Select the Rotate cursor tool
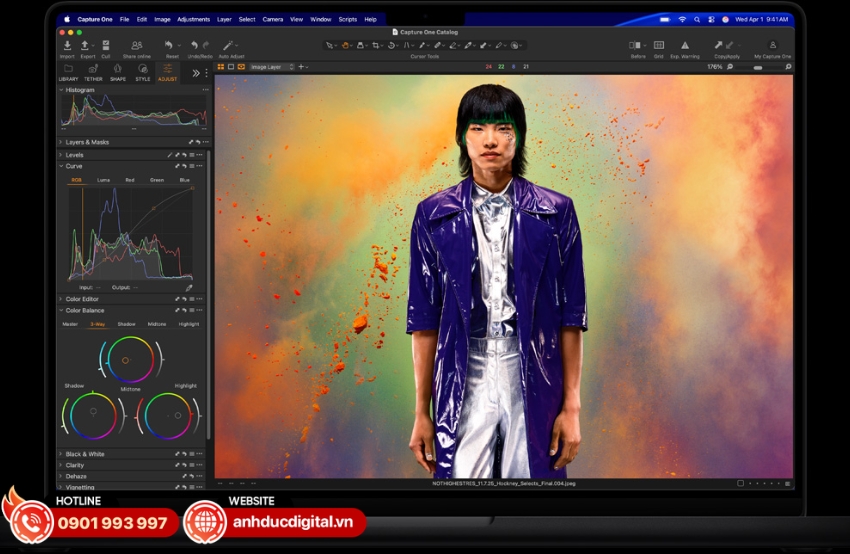850x554 pixels. tap(391, 46)
